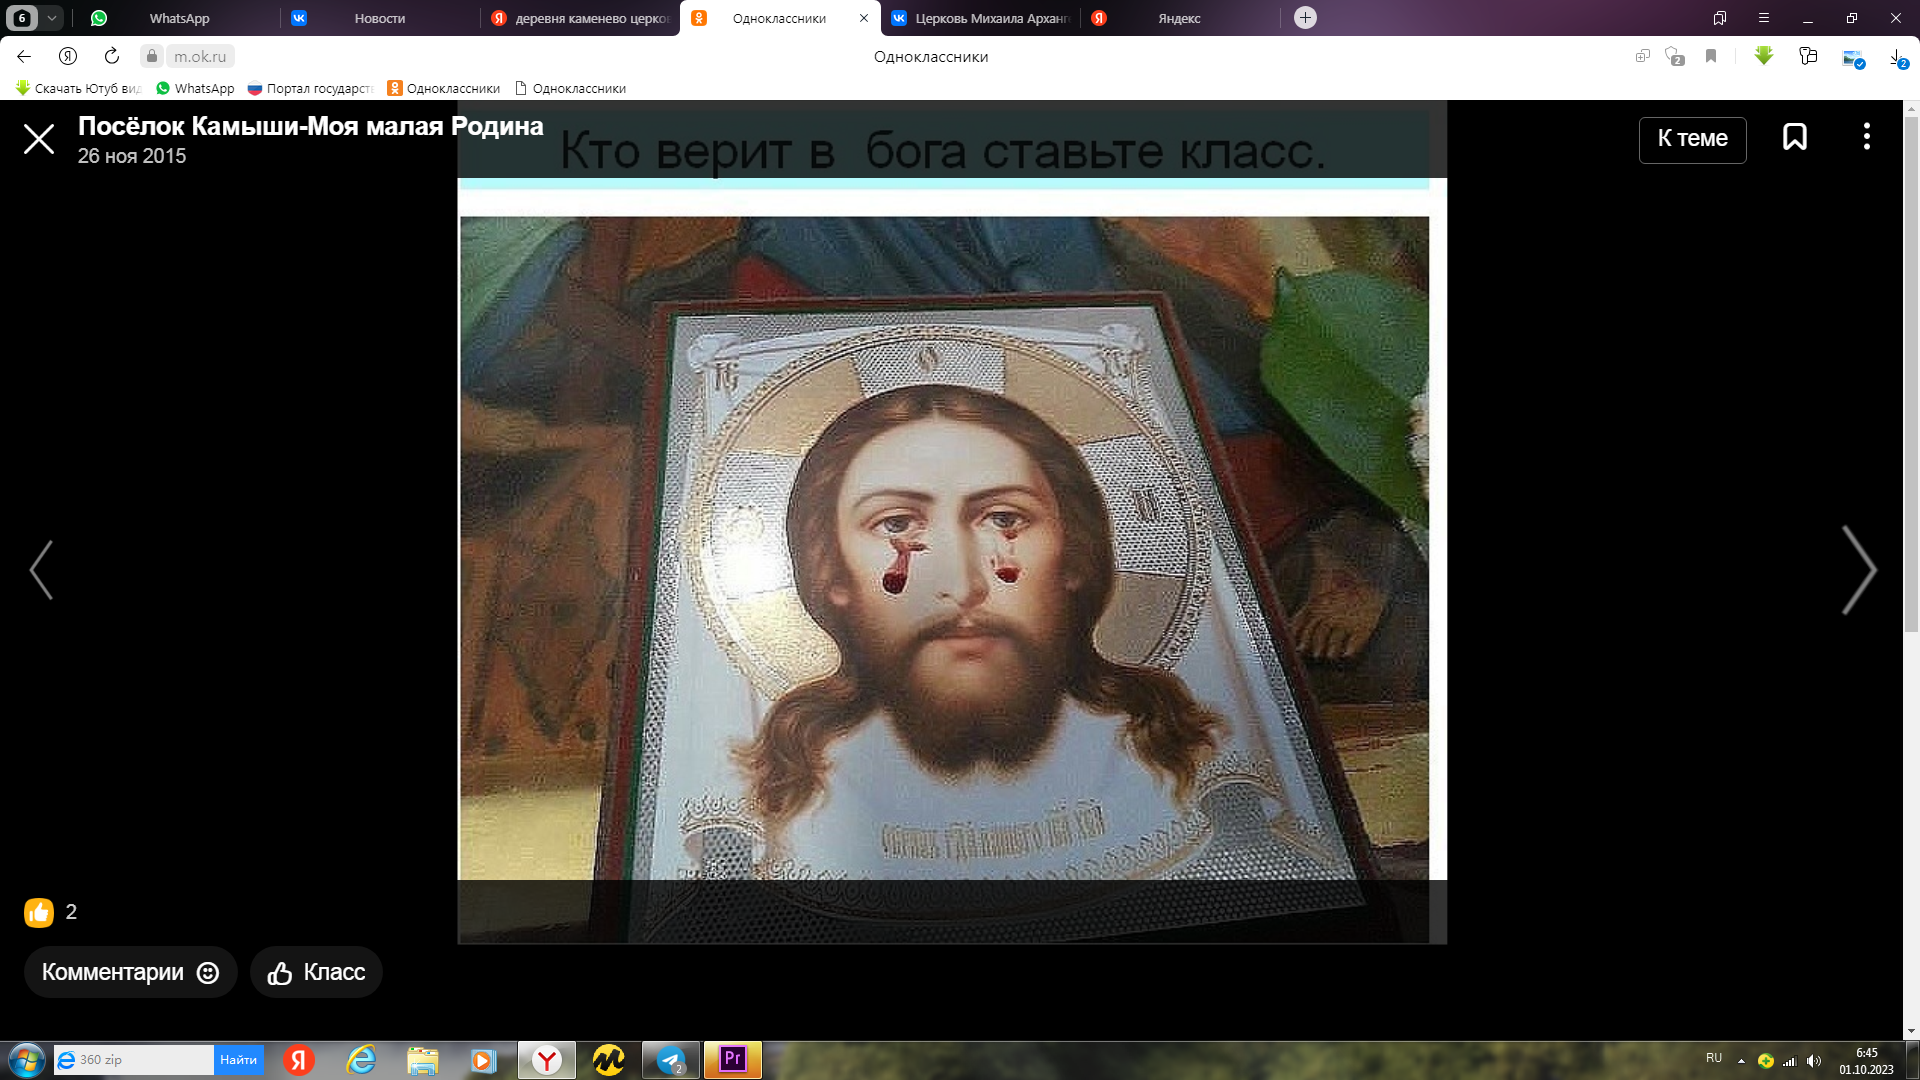Viewport: 1920px width, 1080px height.
Task: Bookmark this photo with bookmark icon
Action: (x=1794, y=138)
